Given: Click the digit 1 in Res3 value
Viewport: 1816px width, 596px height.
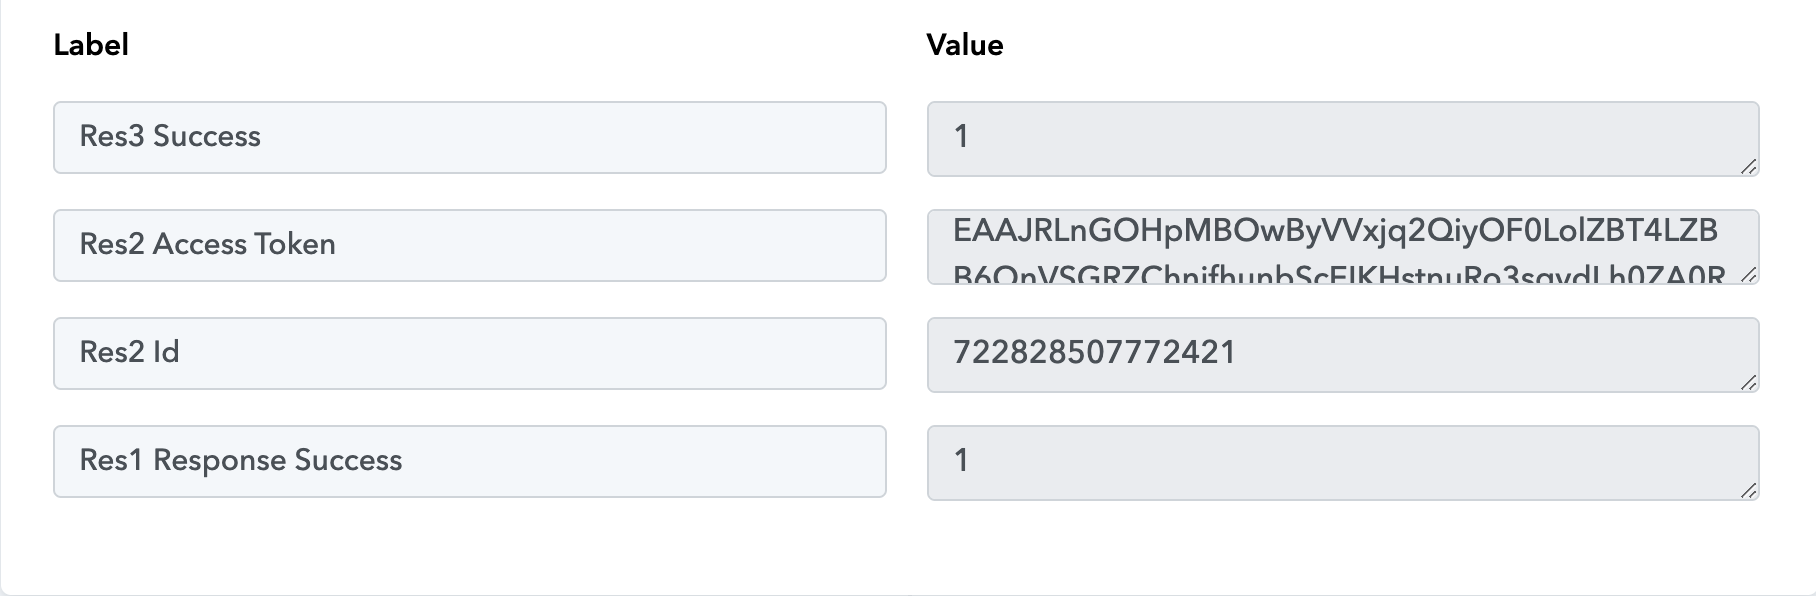Looking at the screenshot, I should point(961,136).
